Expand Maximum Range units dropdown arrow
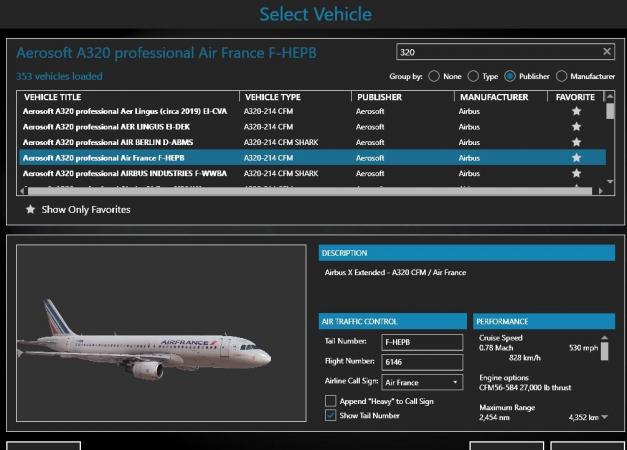This screenshot has width=627, height=450. pyautogui.click(x=605, y=418)
